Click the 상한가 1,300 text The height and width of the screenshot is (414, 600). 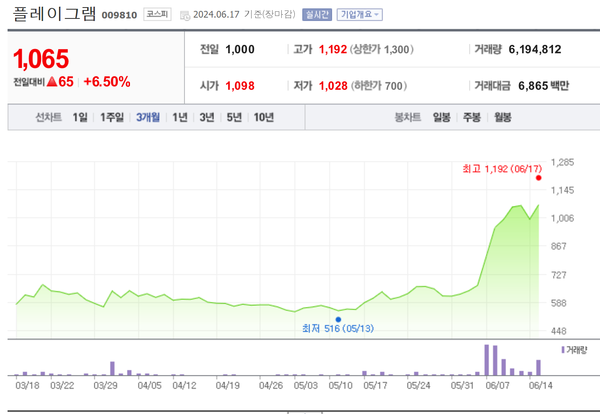click(382, 49)
